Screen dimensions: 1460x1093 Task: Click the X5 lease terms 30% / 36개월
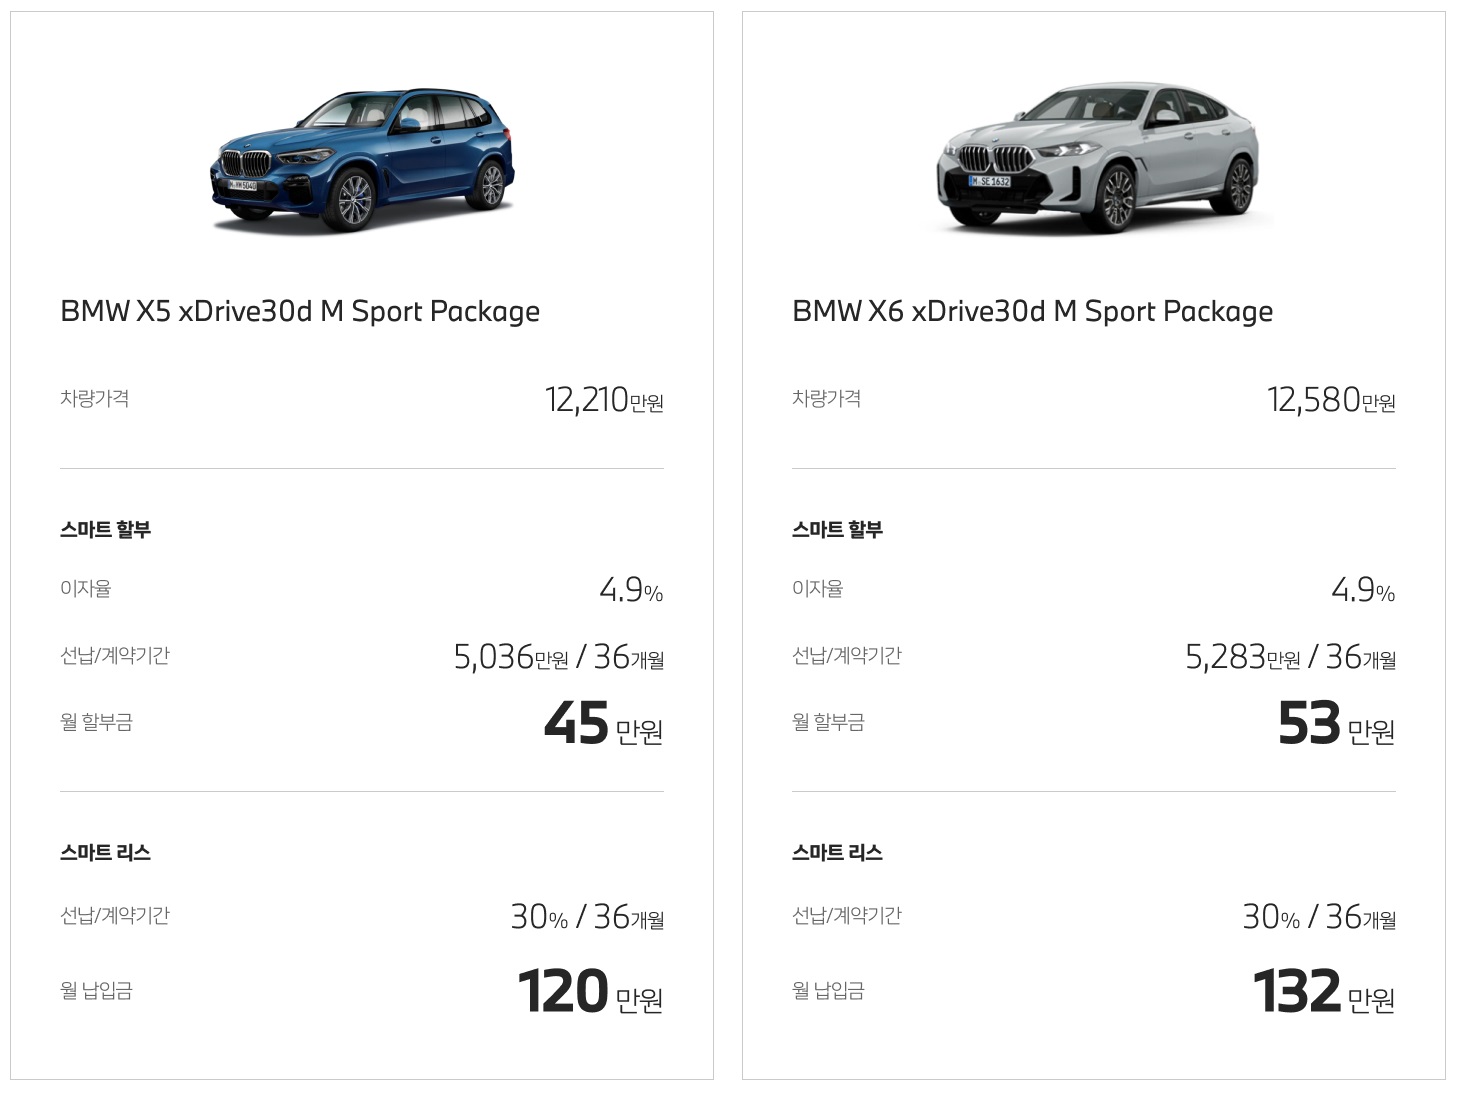tap(588, 917)
